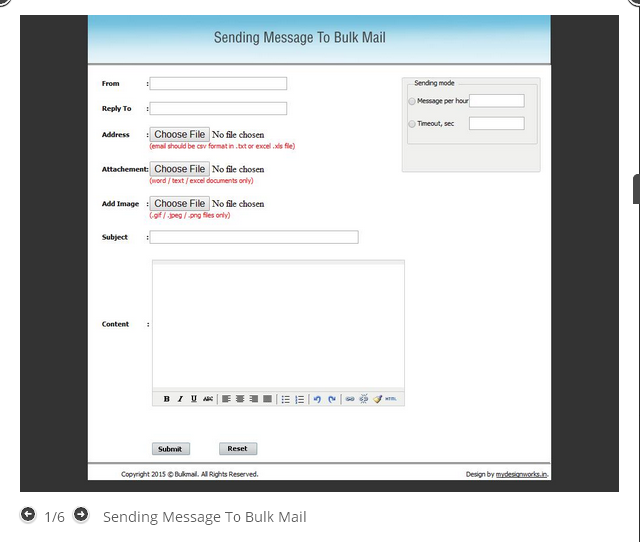The width and height of the screenshot is (640, 542).
Task: Go to the previous slide arrow
Action: [x=28, y=514]
